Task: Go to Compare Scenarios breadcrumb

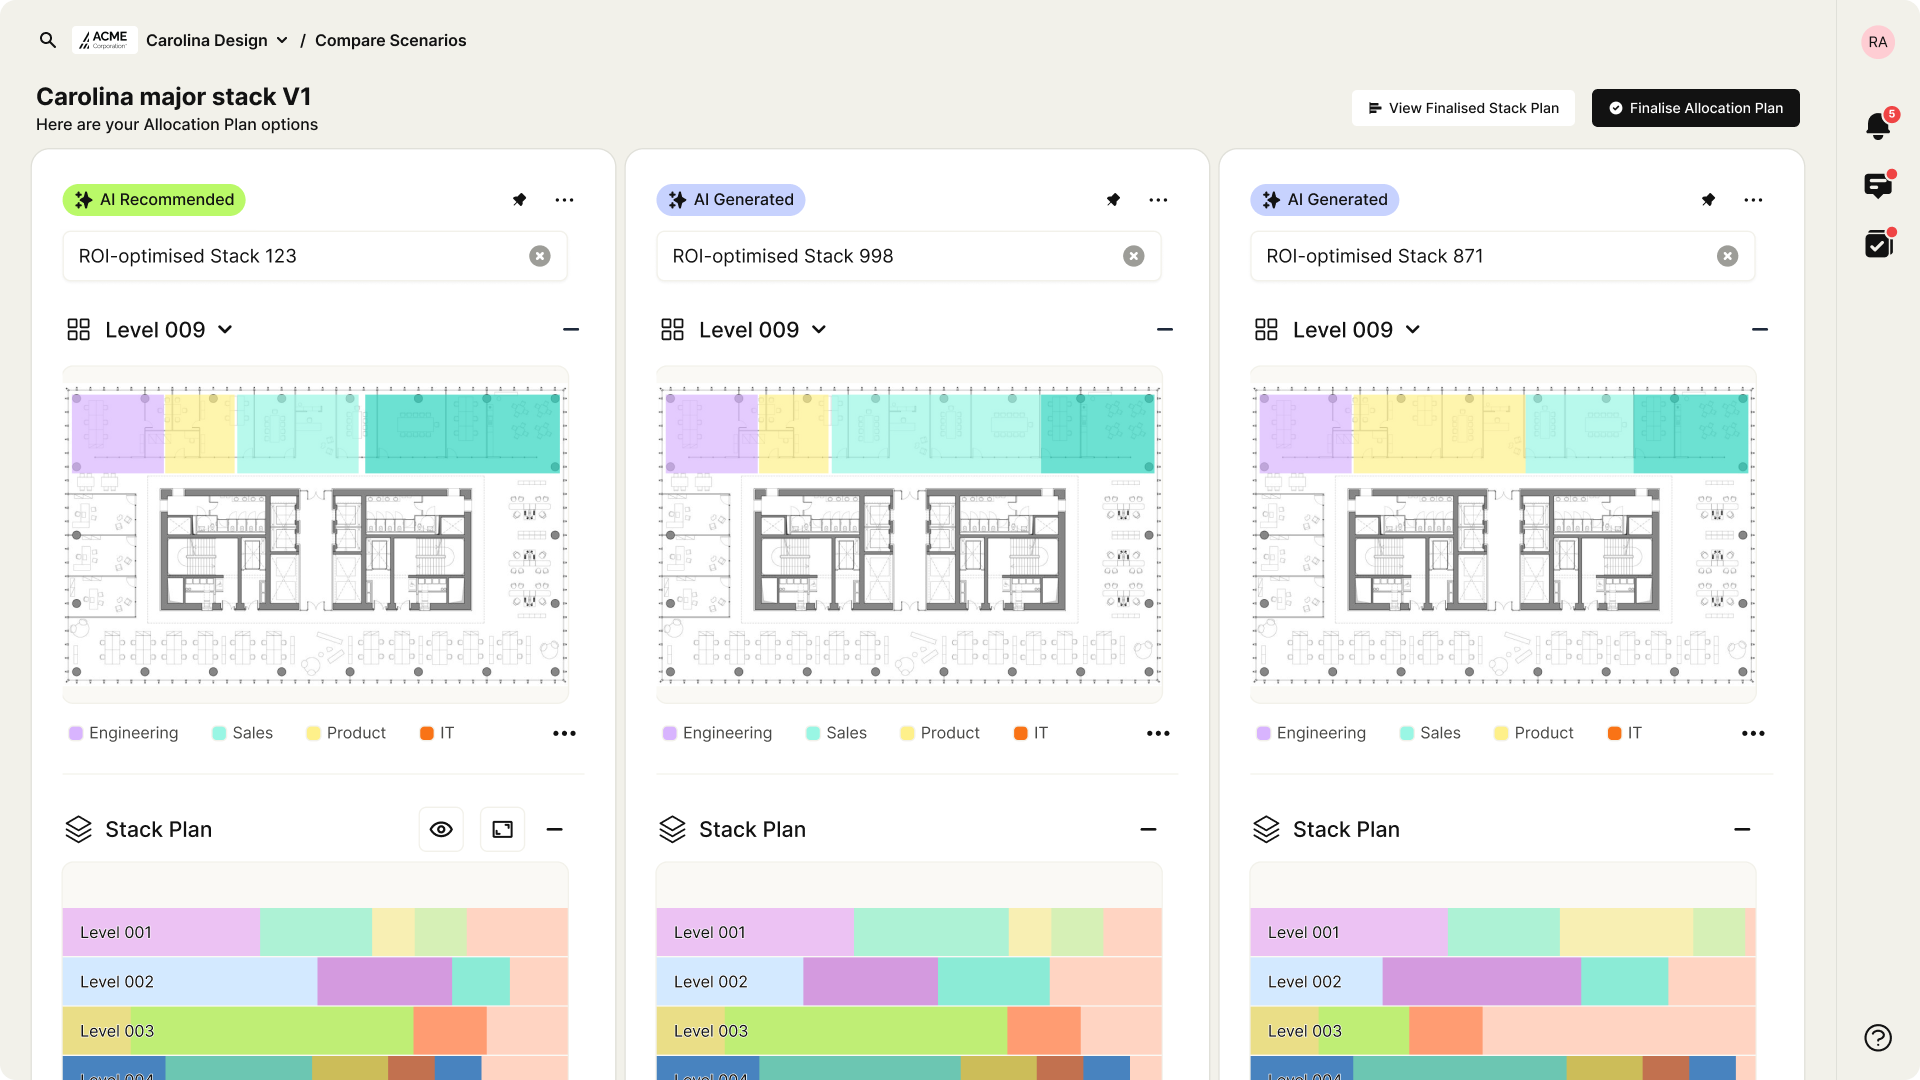Action: click(390, 40)
